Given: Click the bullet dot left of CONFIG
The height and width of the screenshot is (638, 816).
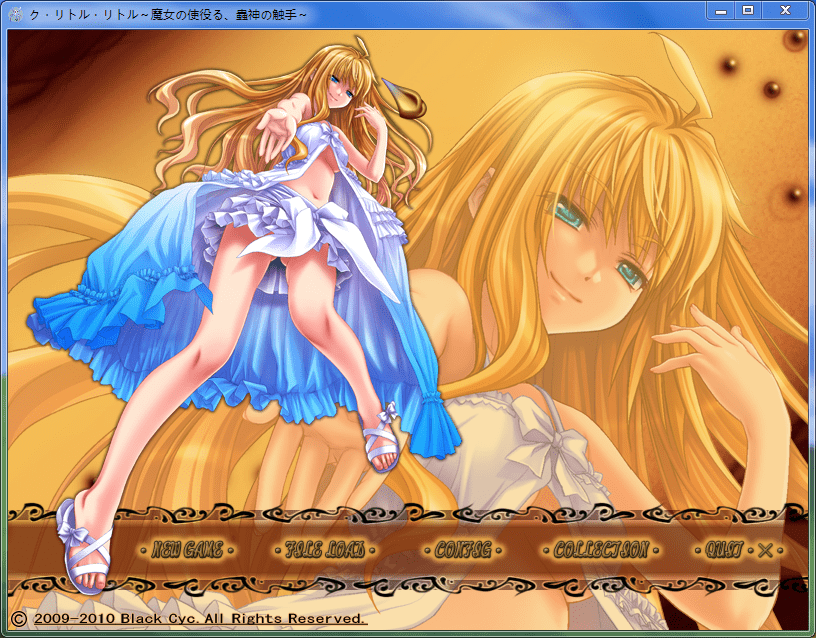Looking at the screenshot, I should click(427, 551).
